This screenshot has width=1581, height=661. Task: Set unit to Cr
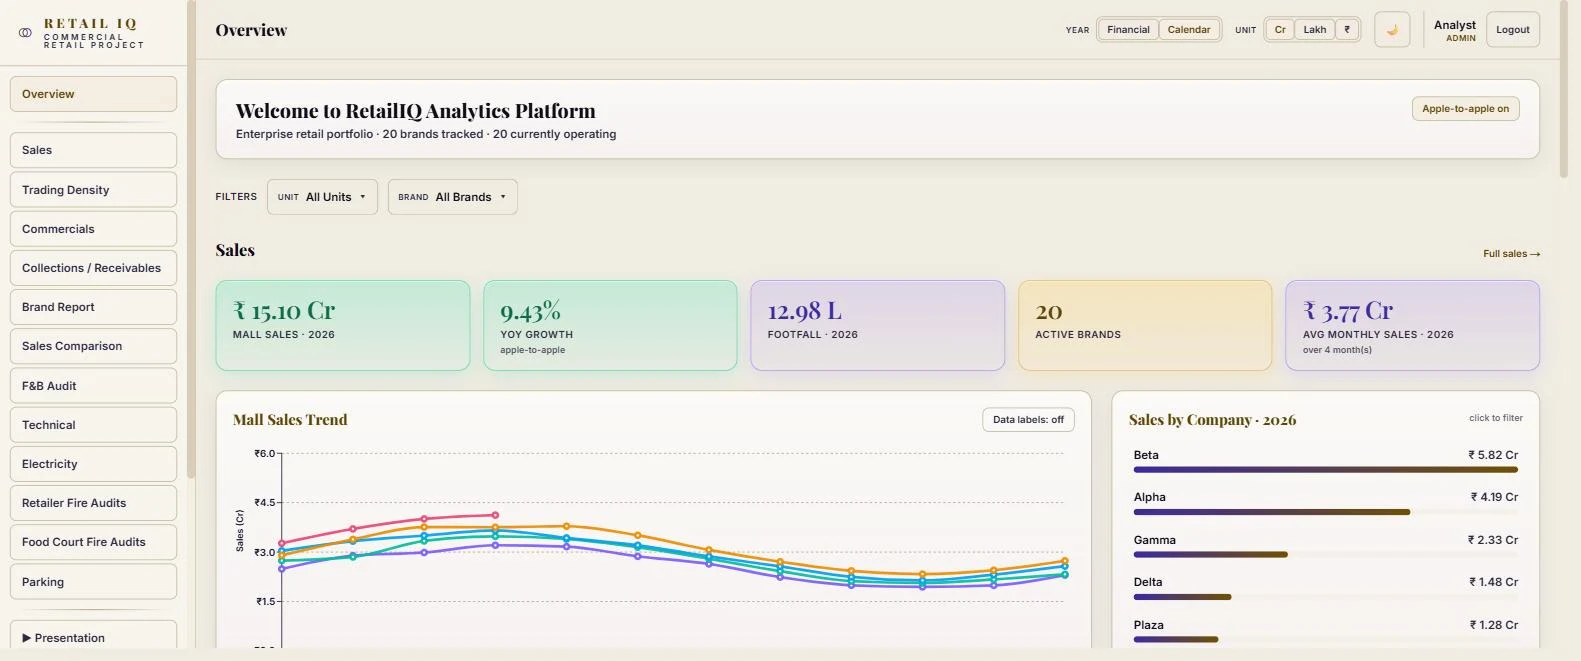coord(1280,30)
